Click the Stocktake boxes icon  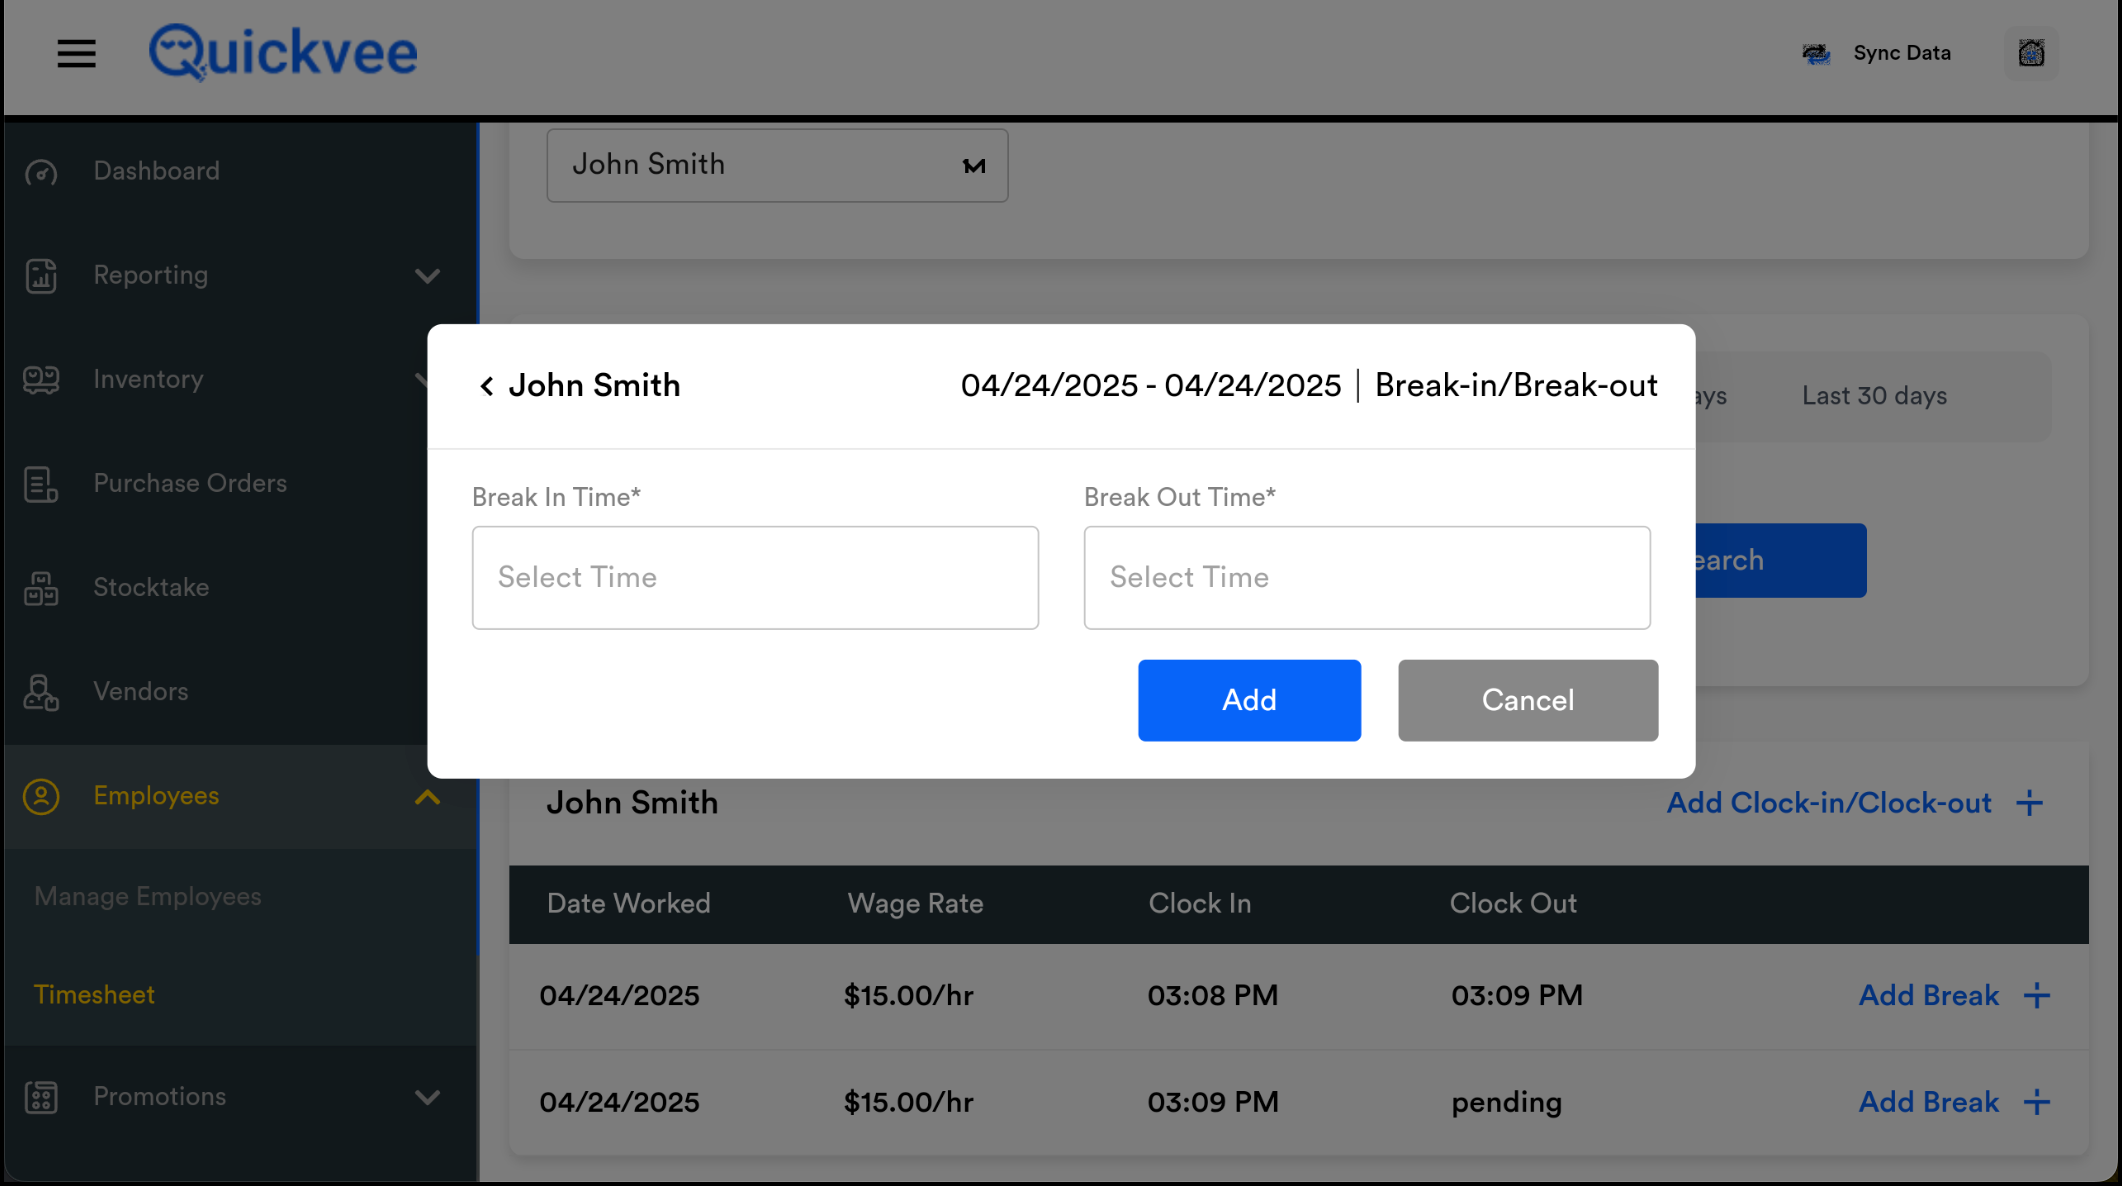coord(41,588)
